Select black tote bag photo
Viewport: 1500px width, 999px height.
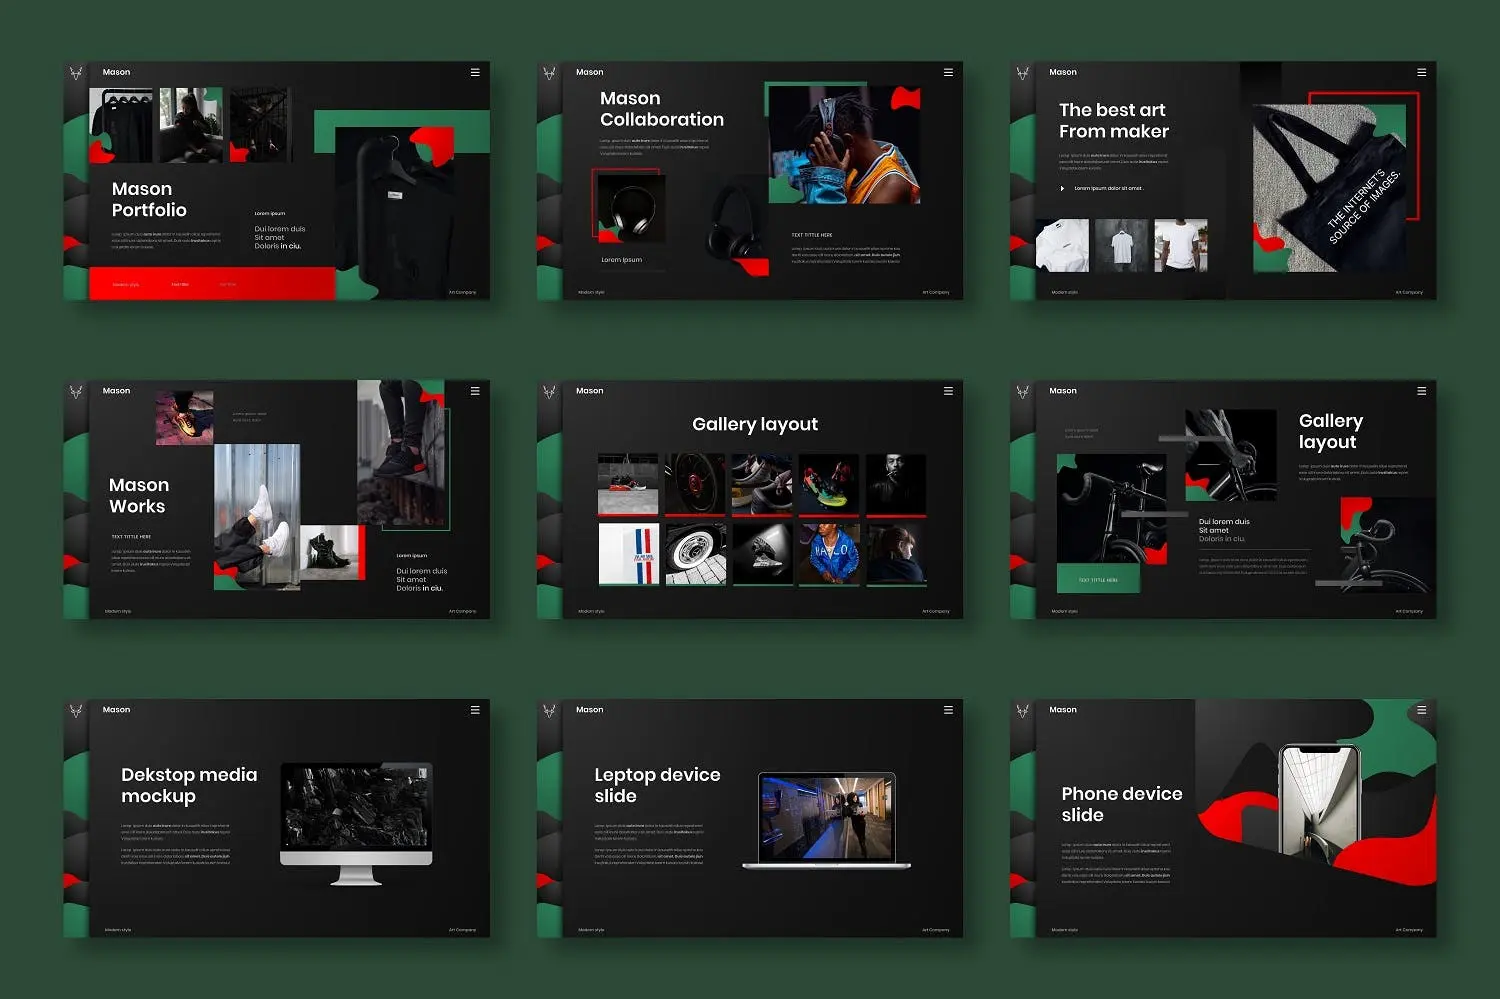1330,188
